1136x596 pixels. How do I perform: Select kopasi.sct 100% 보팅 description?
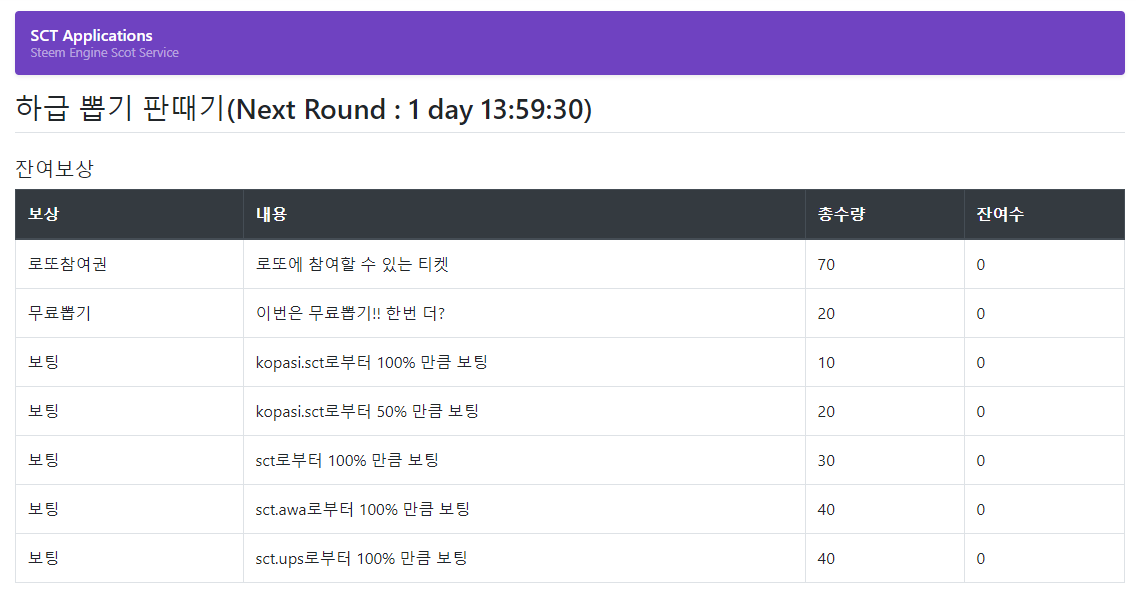click(x=371, y=362)
